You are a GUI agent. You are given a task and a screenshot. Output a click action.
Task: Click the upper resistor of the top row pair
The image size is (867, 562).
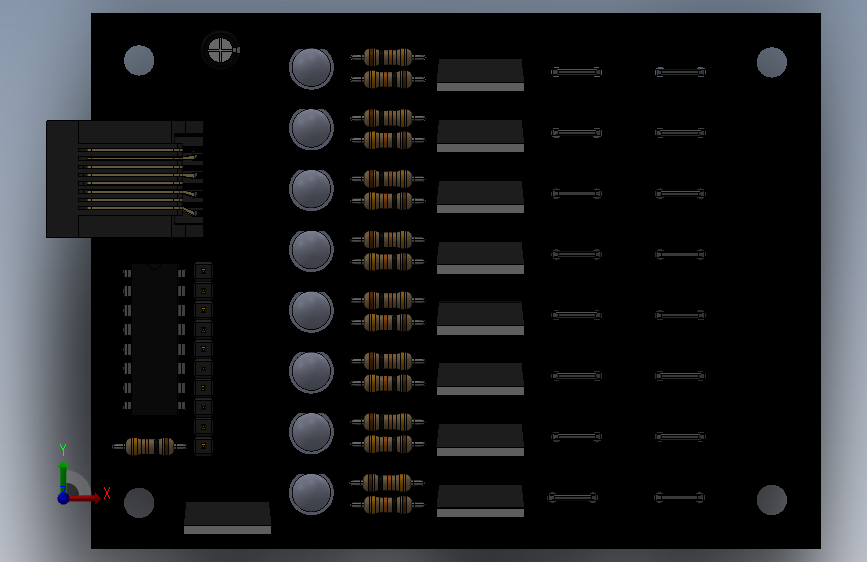click(x=388, y=57)
